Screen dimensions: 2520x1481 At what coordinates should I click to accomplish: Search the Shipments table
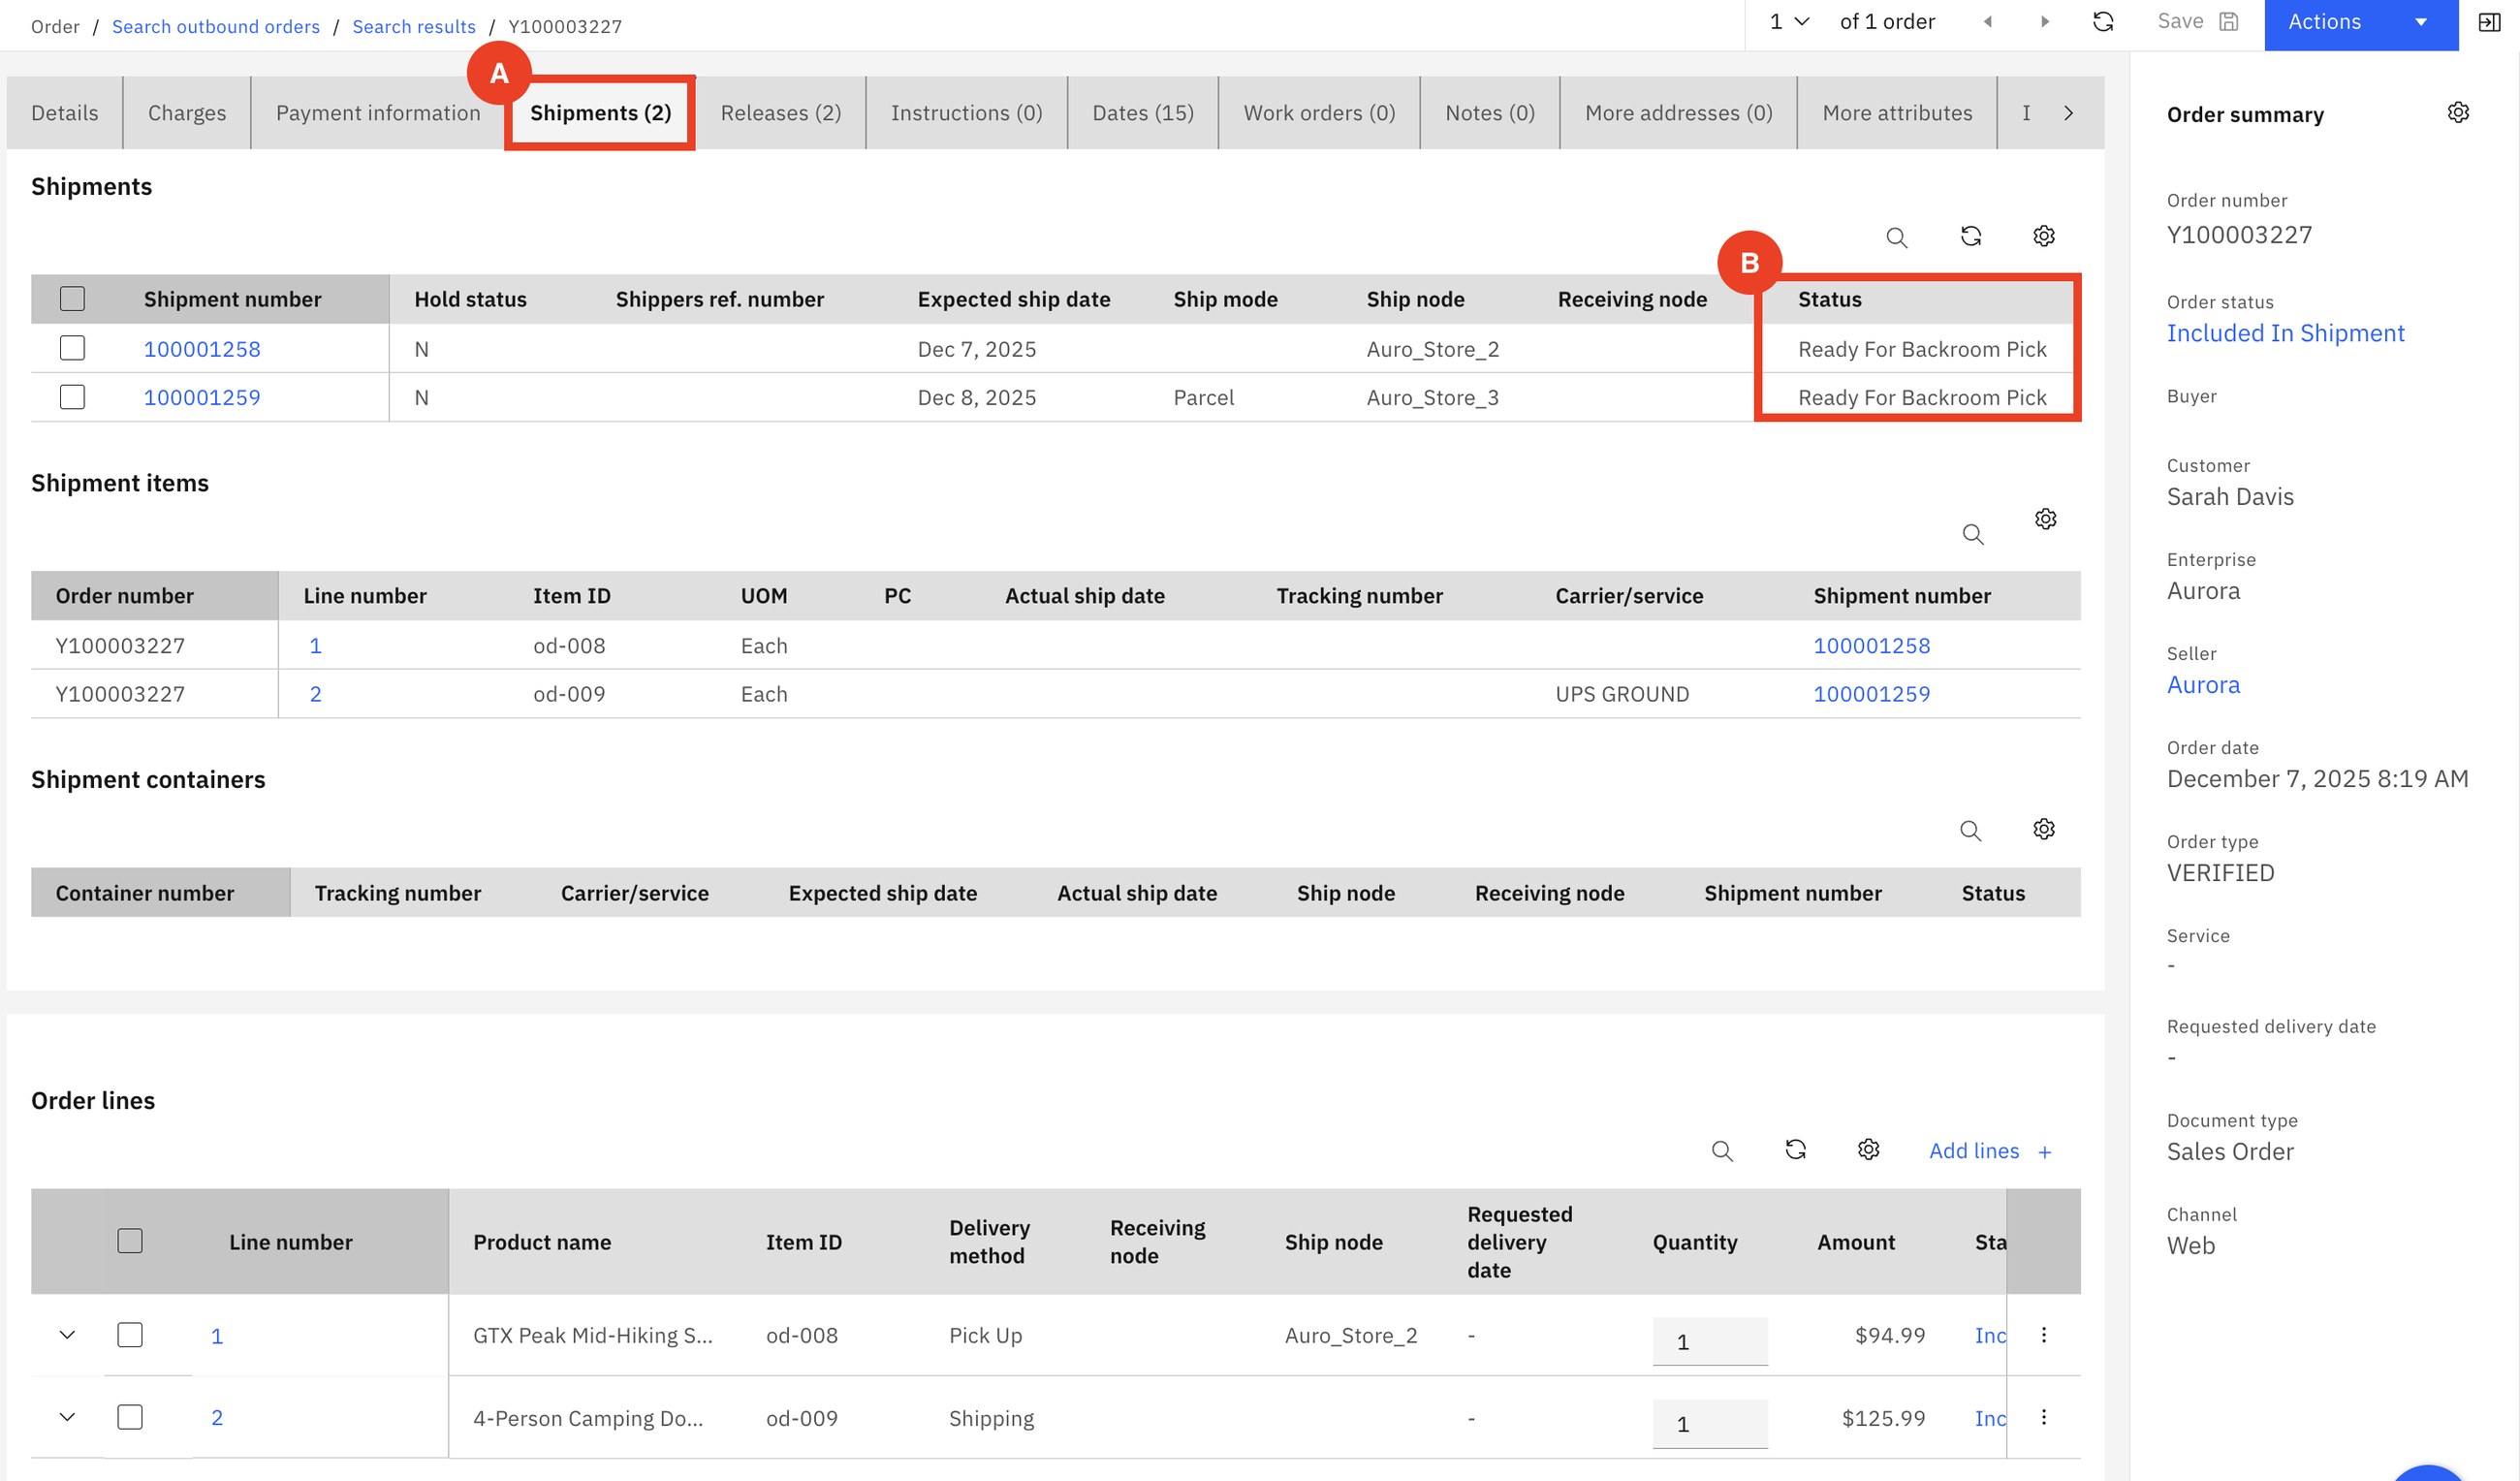coord(1896,237)
